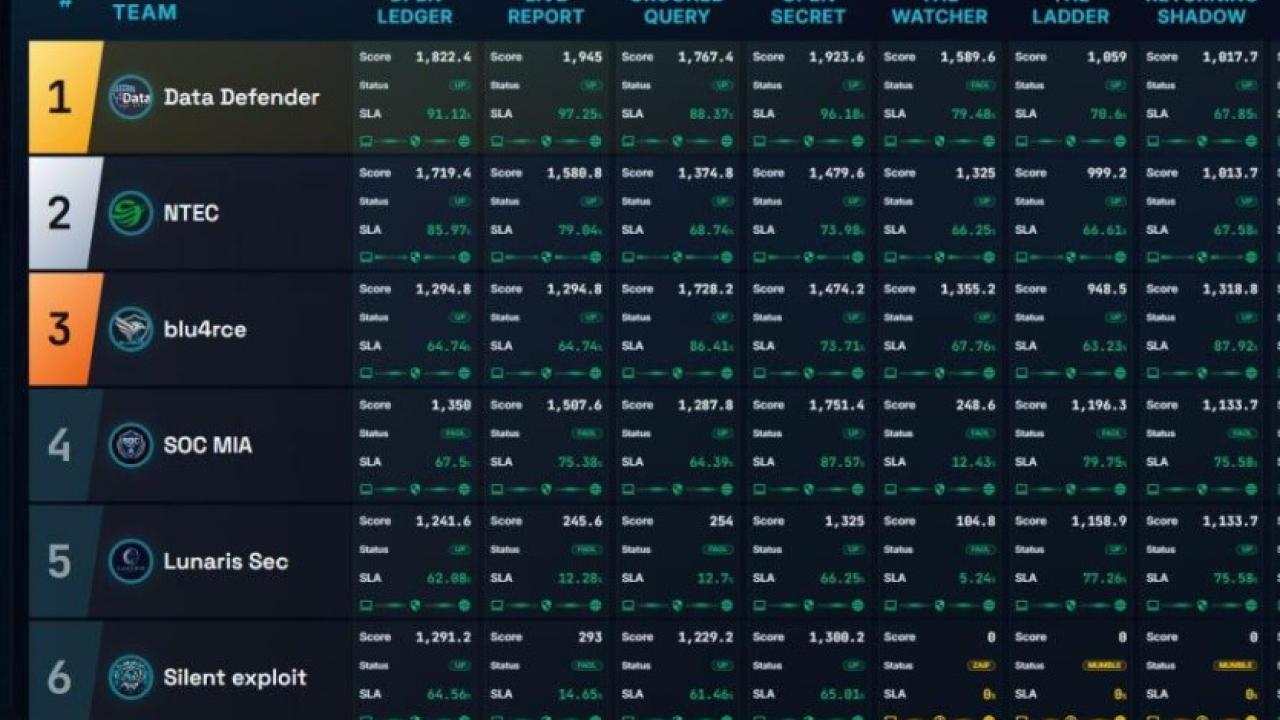This screenshot has width=1280, height=720.
Task: Select Data Defender's score 1,945
Action: (x=582, y=57)
